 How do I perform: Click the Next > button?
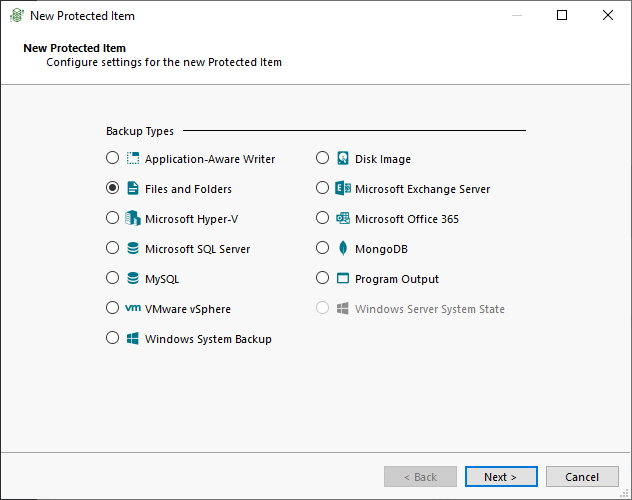(x=501, y=477)
